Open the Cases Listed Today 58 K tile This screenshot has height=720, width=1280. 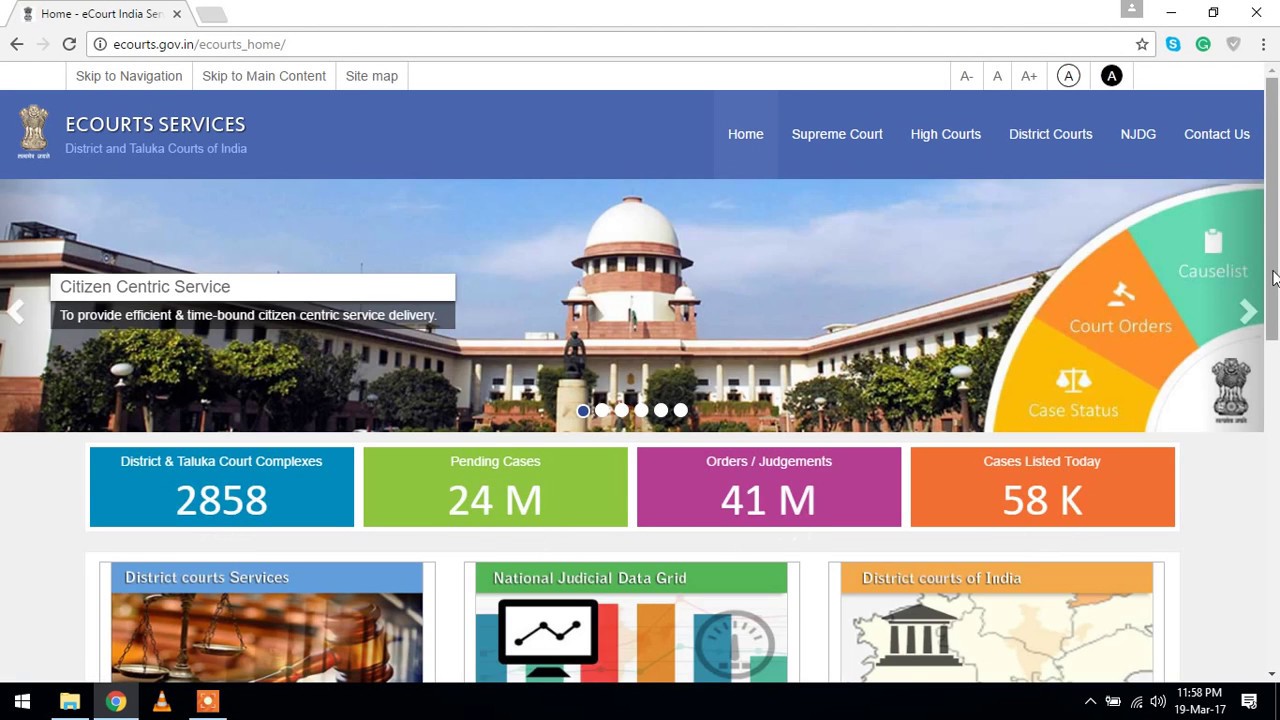[1042, 487]
